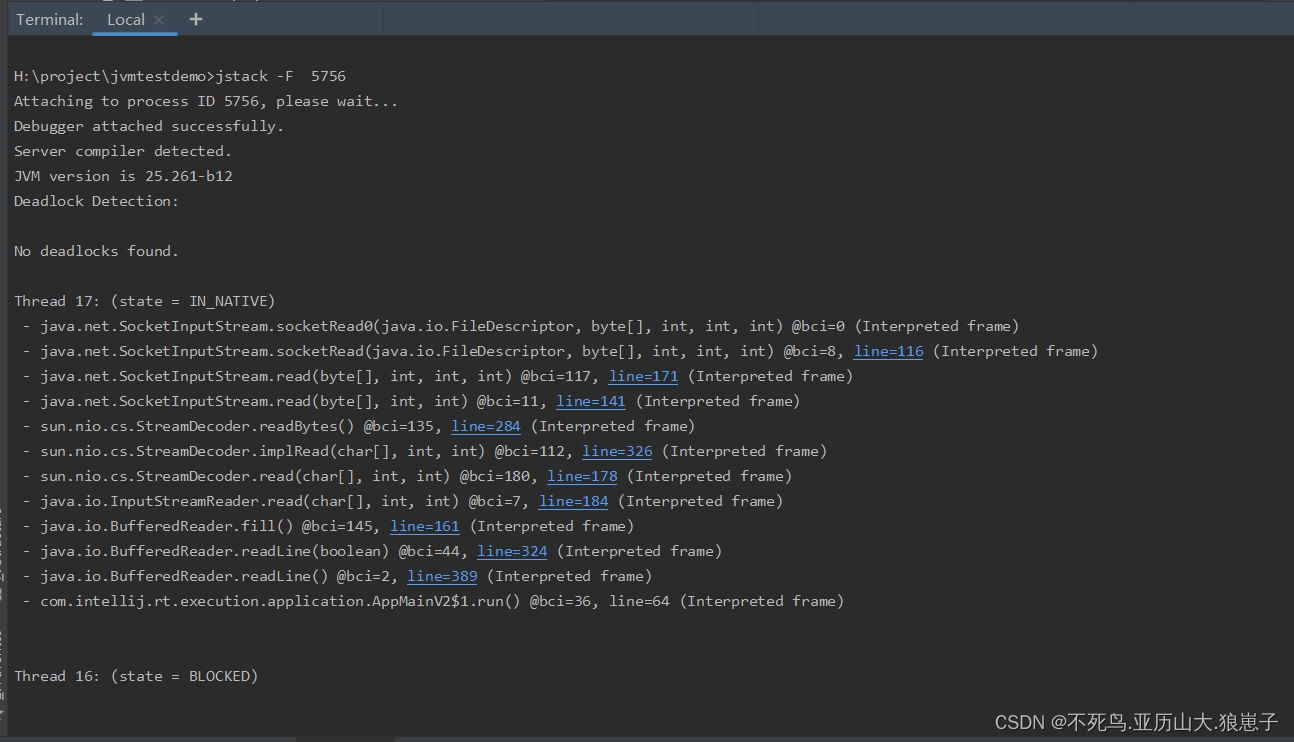Follow line=178 StreamDecoder.read link
Screen dimensions: 1294x742
581,475
